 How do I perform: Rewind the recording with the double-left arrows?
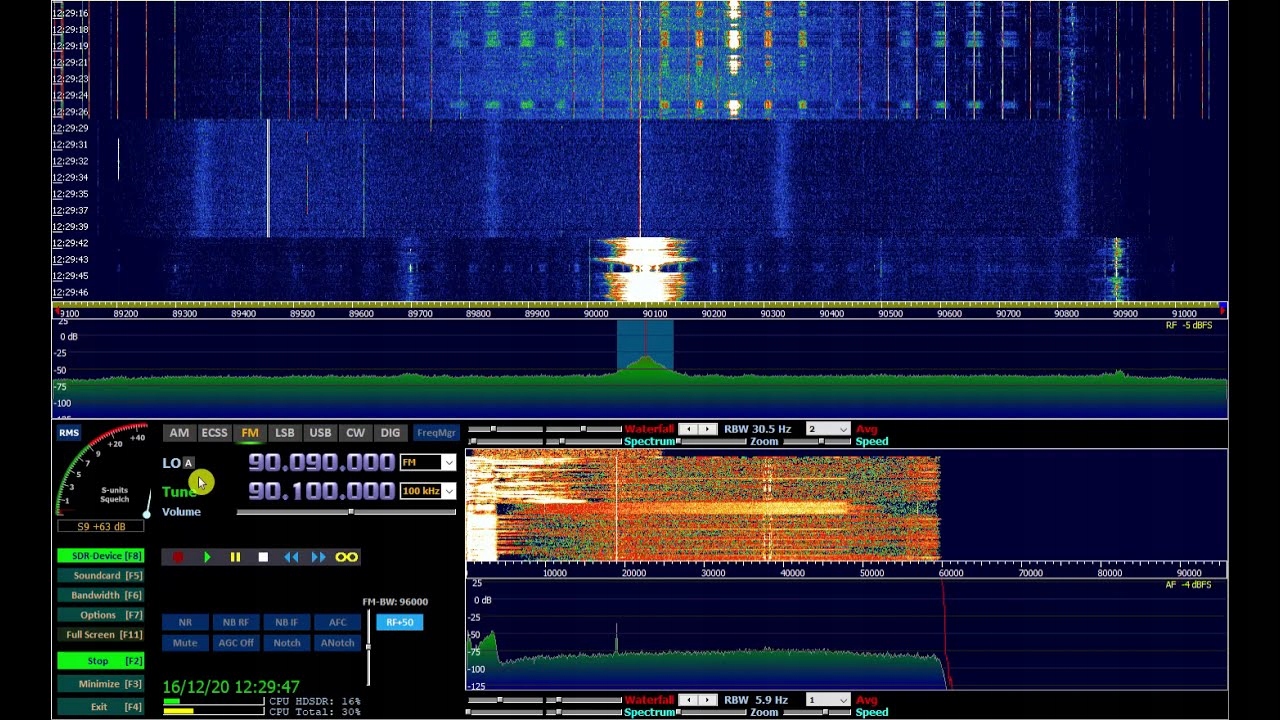291,557
